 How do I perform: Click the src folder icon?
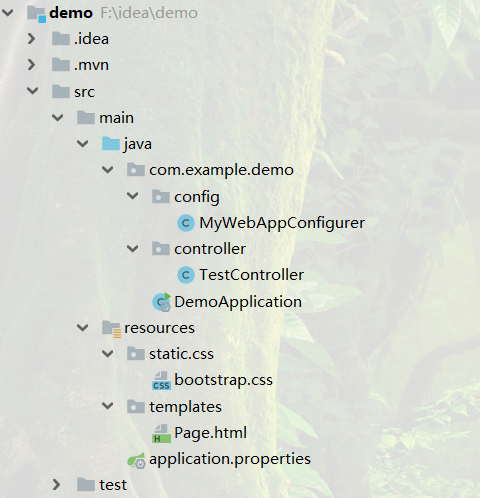click(61, 91)
